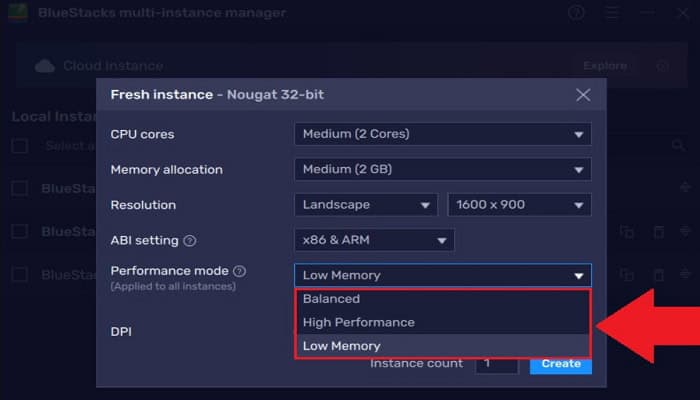The image size is (700, 400).
Task: Click the search icon in Local instances
Action: tap(679, 145)
